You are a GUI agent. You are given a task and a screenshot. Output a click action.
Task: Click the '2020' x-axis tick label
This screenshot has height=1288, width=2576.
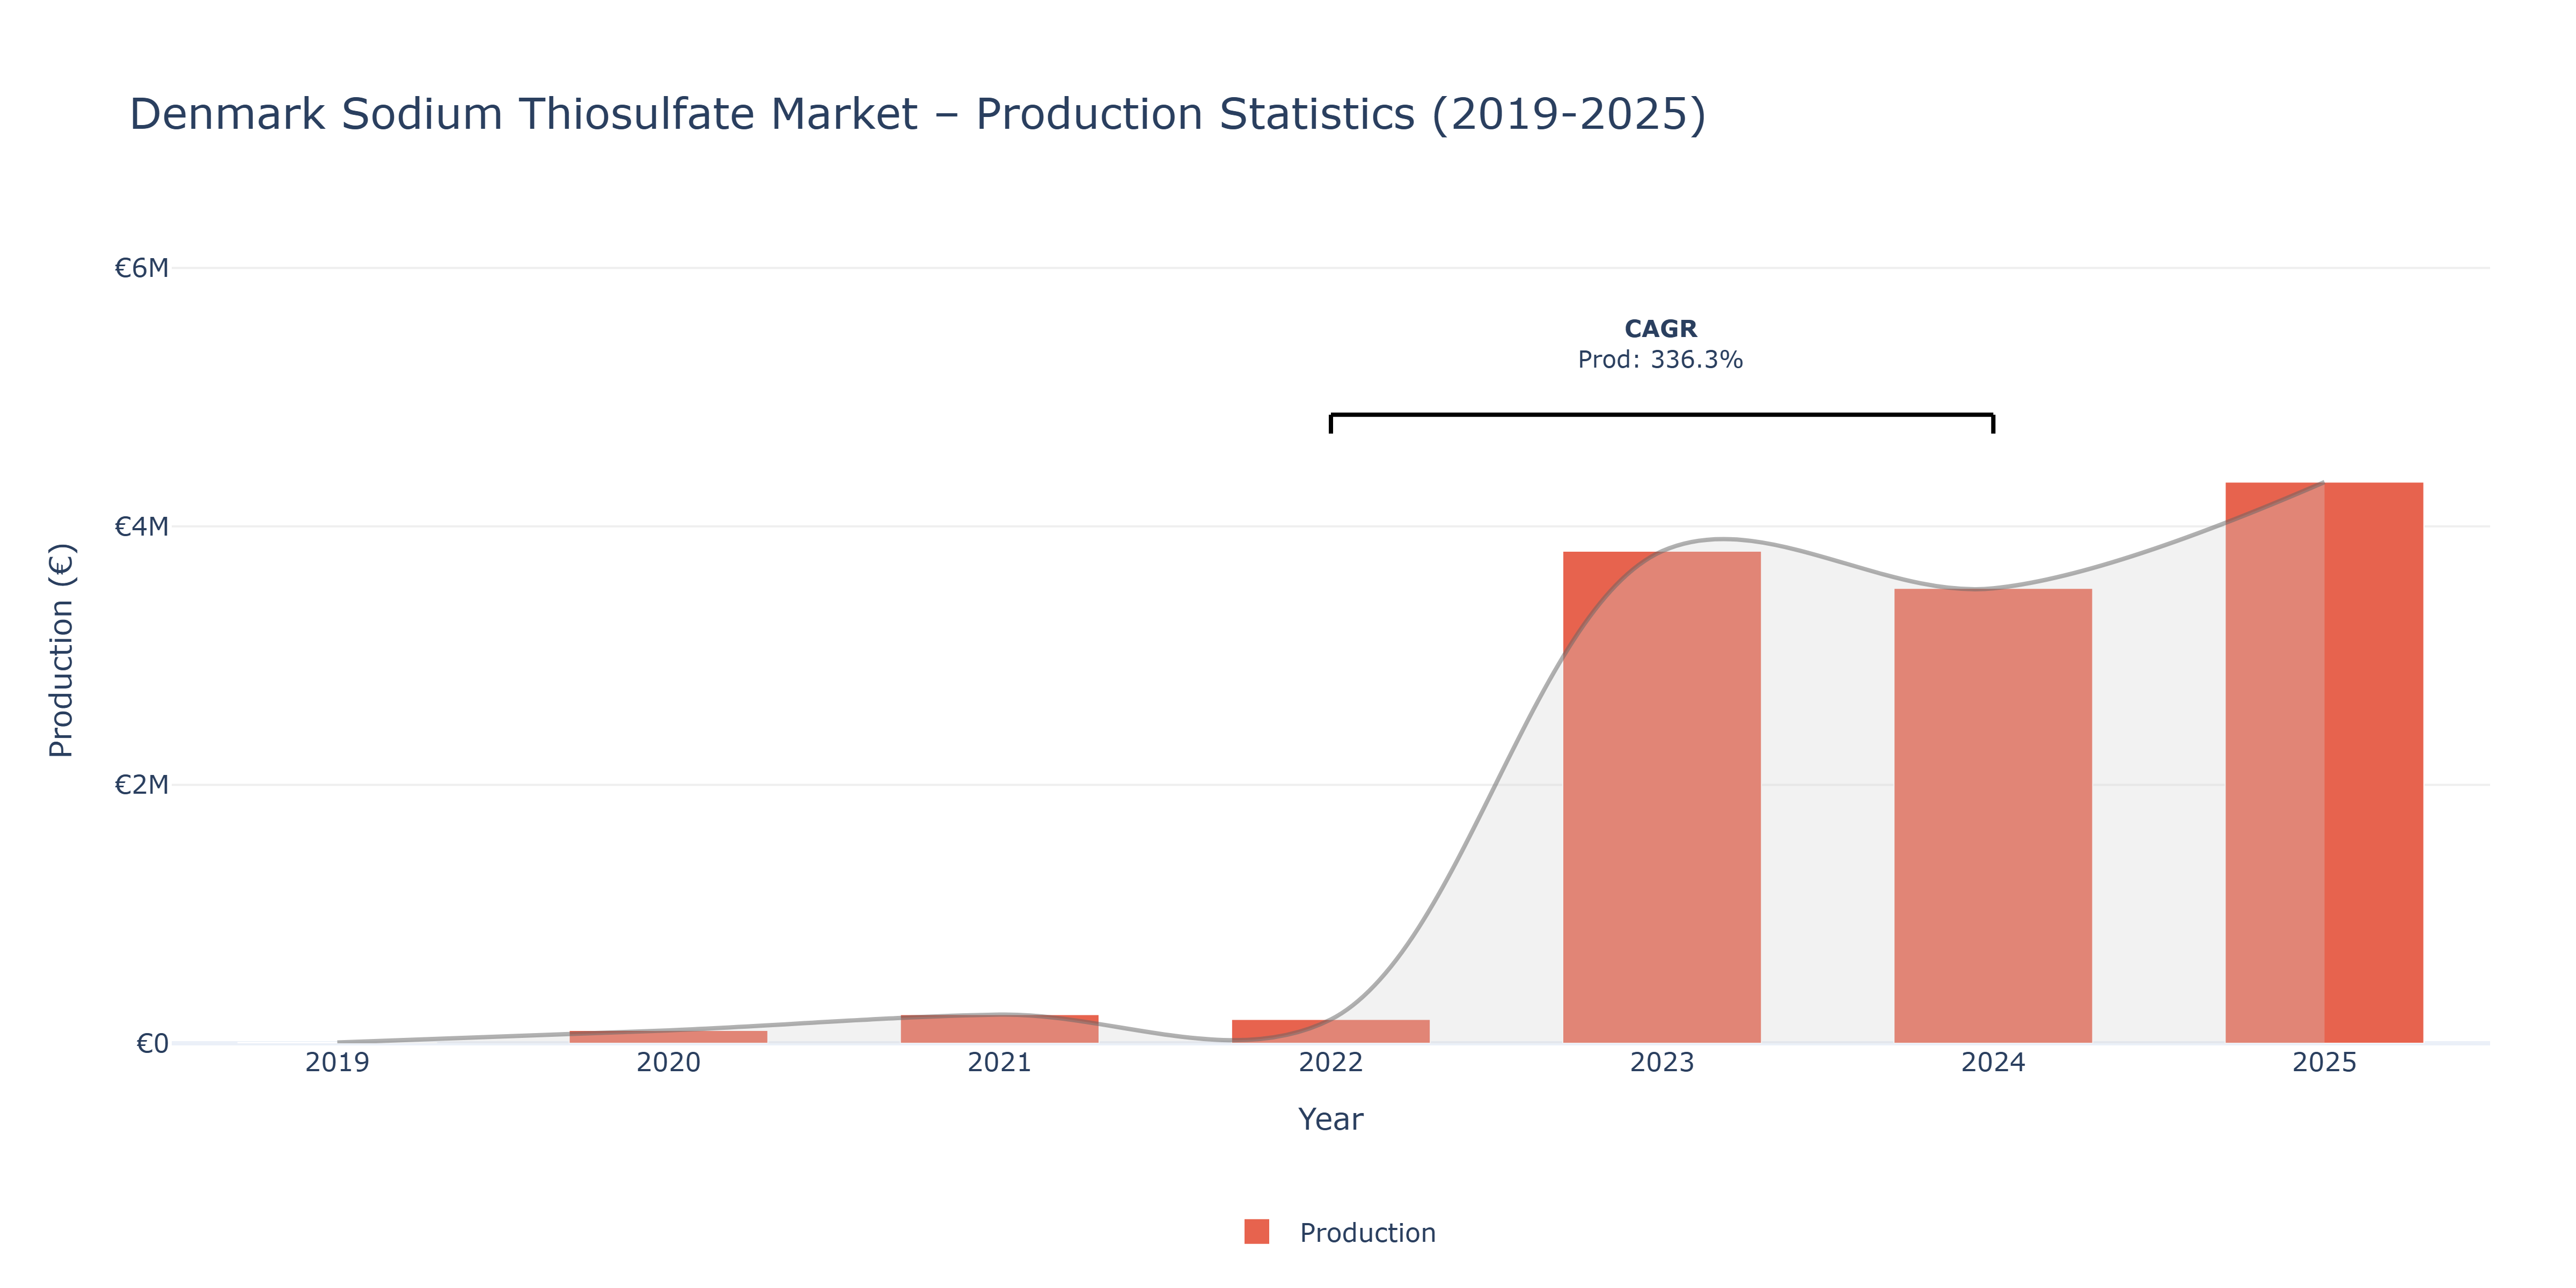pyautogui.click(x=668, y=1062)
